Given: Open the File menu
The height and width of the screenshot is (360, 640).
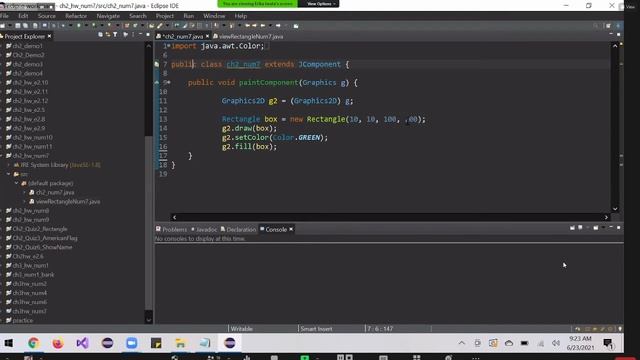Looking at the screenshot, I should pos(4,16).
